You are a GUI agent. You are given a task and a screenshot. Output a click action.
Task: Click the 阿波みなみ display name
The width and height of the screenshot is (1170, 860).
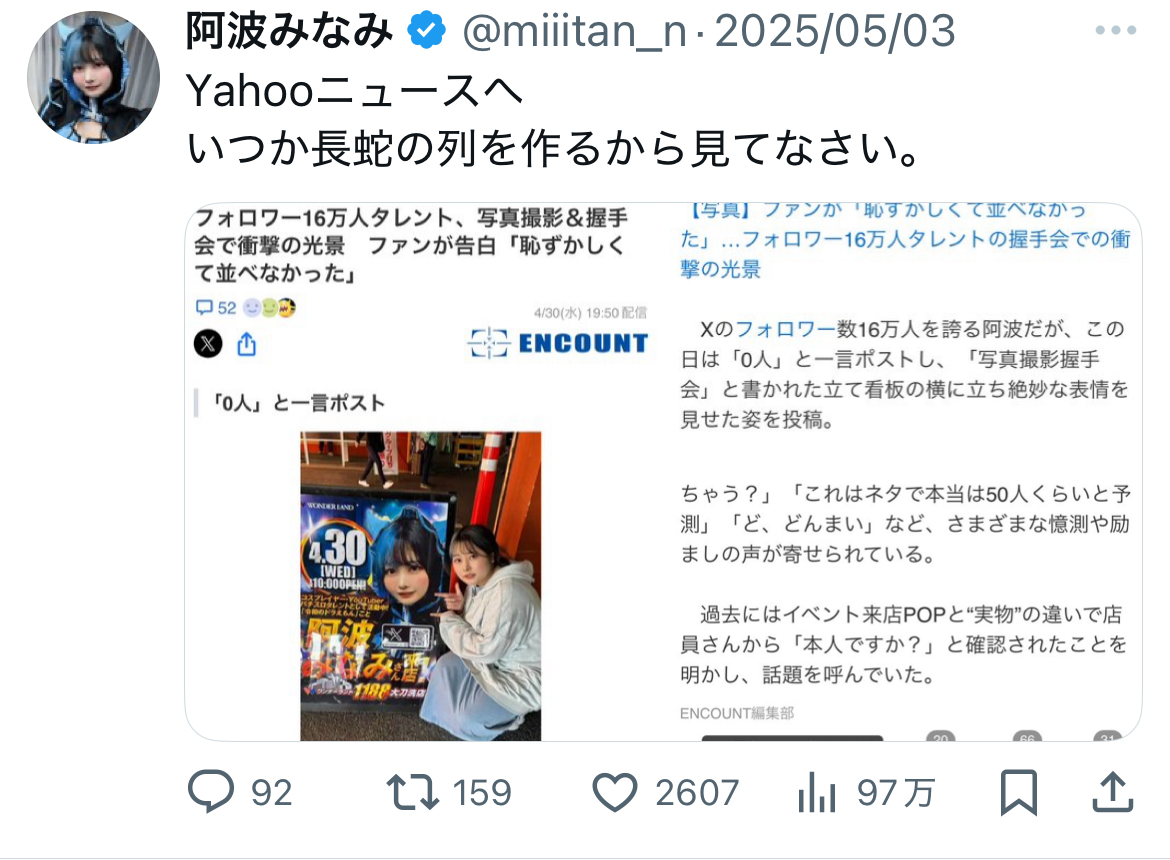(290, 31)
